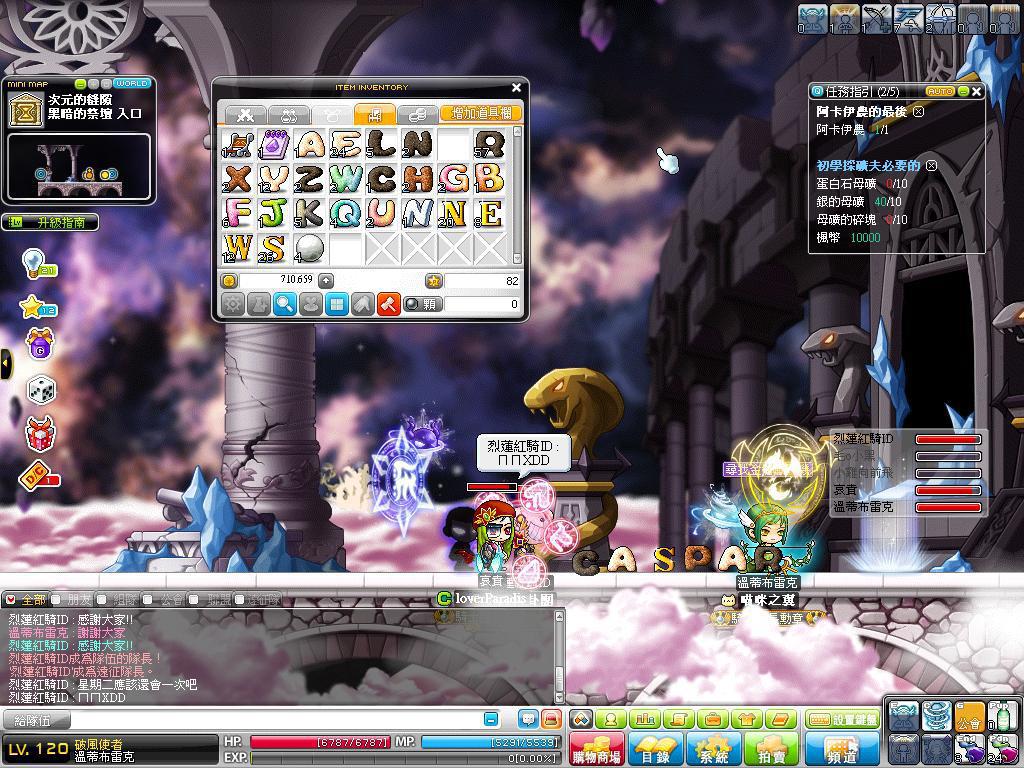Select the dark letter Z item
The image size is (1024, 768).
click(310, 178)
